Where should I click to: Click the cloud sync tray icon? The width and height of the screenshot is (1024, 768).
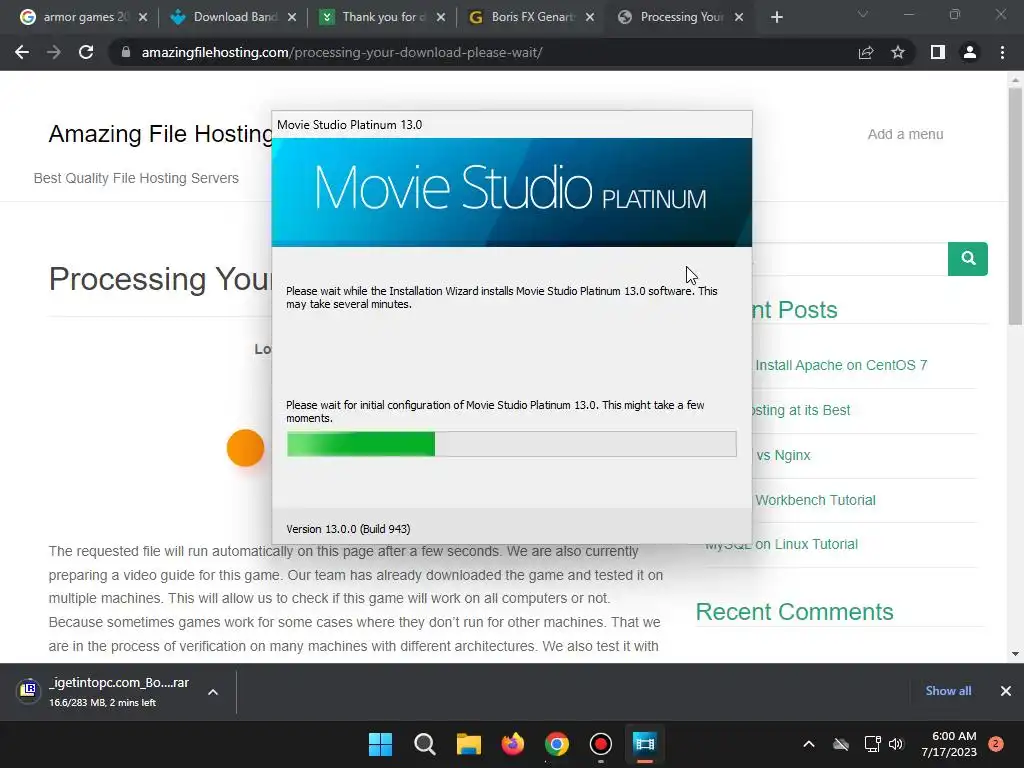(x=841, y=744)
